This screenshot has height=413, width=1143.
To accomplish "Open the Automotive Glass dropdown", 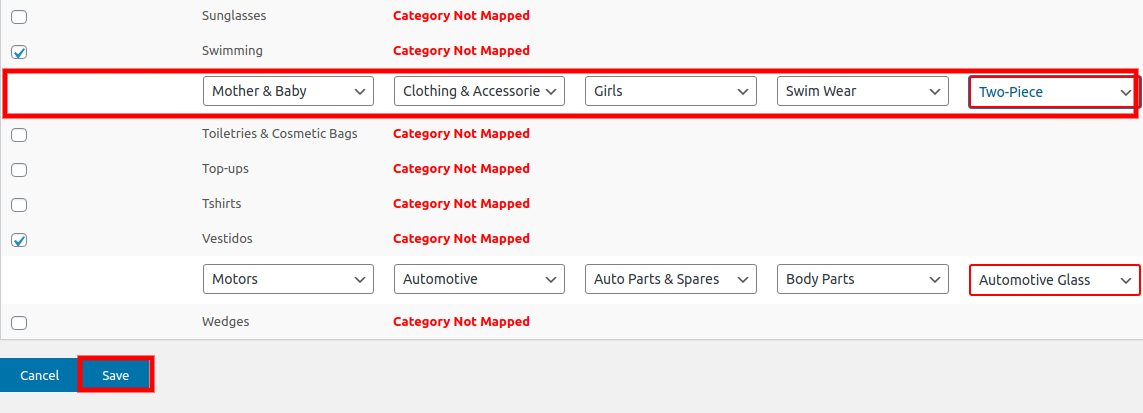I will point(1054,280).
